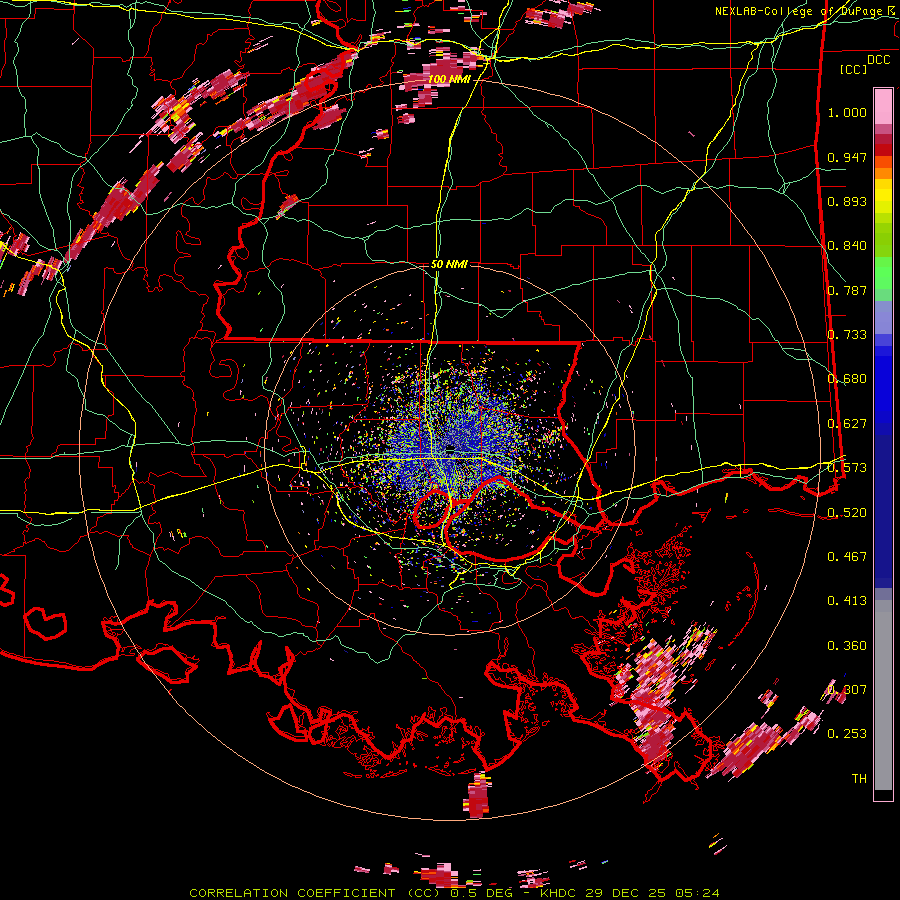Click the [CC] units label
900x900 pixels.
[854, 69]
